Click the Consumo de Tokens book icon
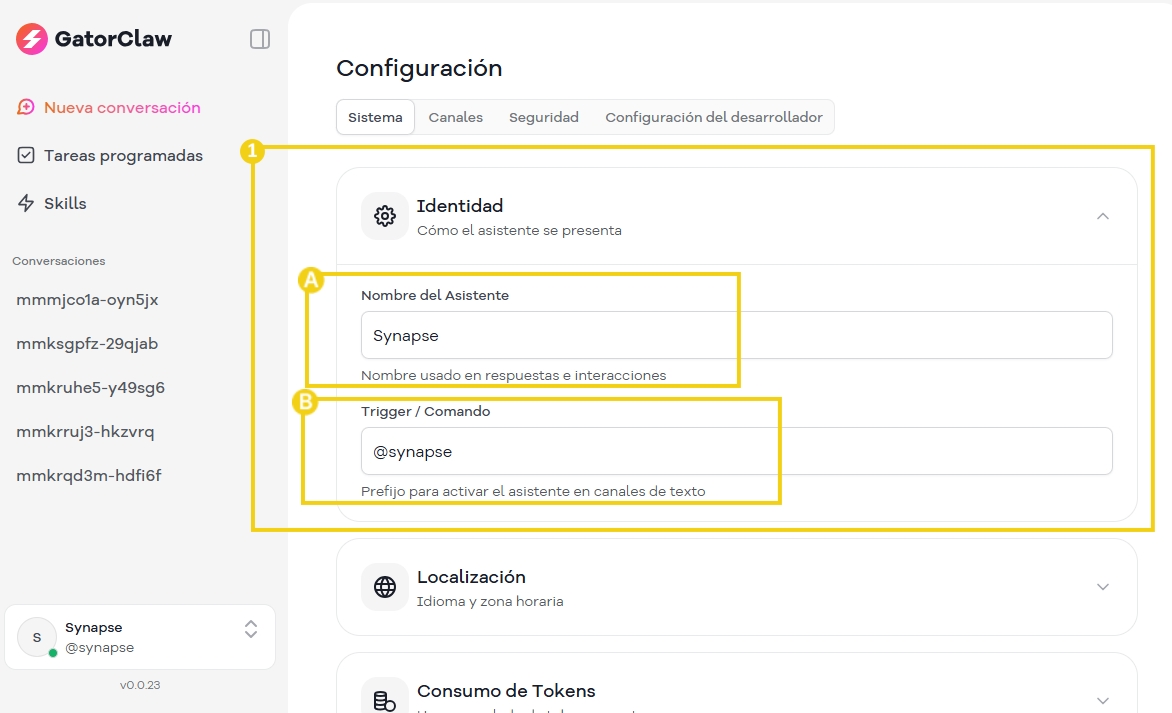Viewport: 1172px width, 713px height. (x=384, y=699)
